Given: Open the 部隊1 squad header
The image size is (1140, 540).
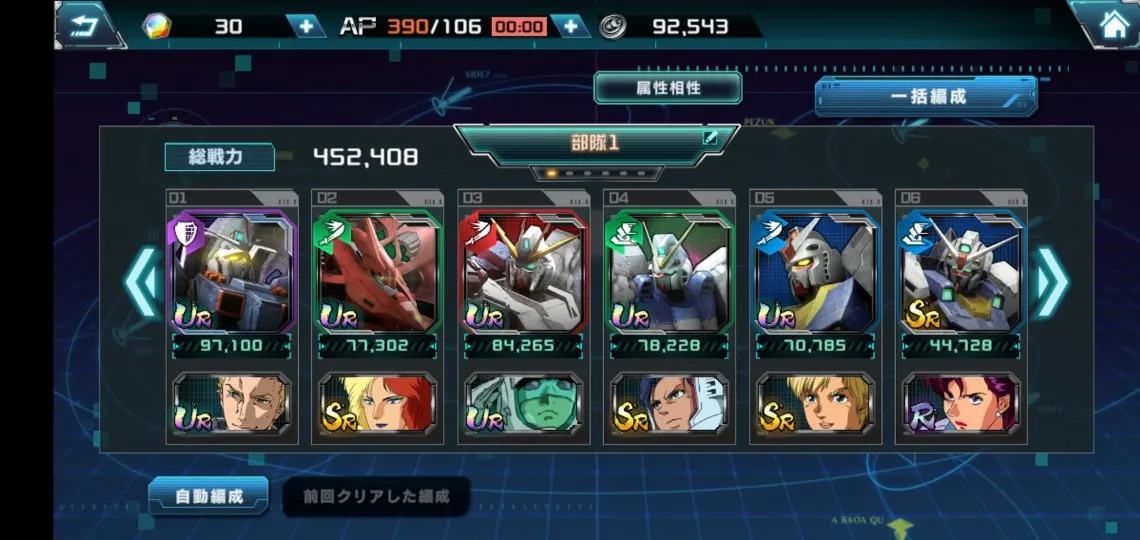Looking at the screenshot, I should pos(596,143).
